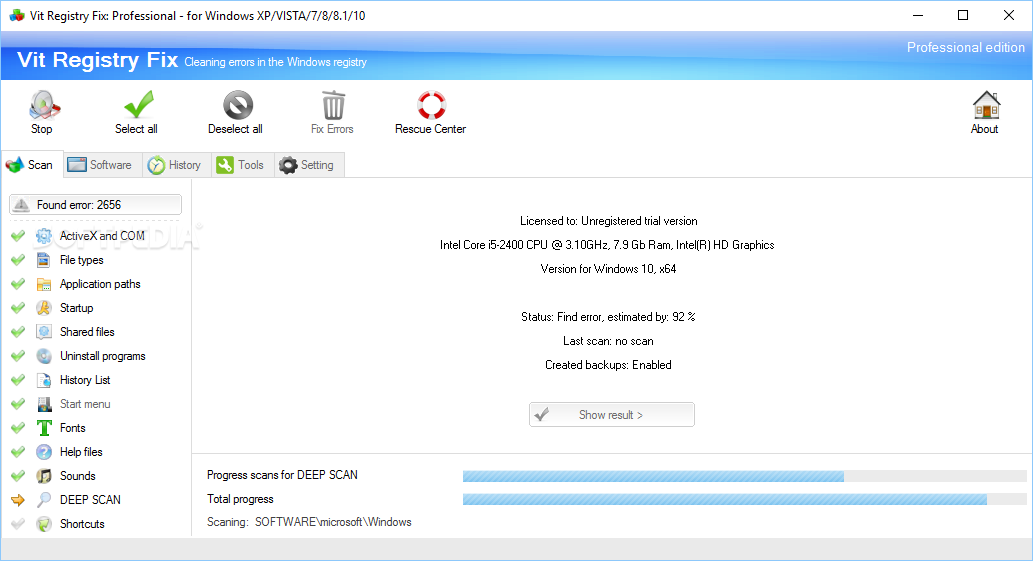The width and height of the screenshot is (1033, 561).
Task: Click the Deselect all icon
Action: point(238,105)
